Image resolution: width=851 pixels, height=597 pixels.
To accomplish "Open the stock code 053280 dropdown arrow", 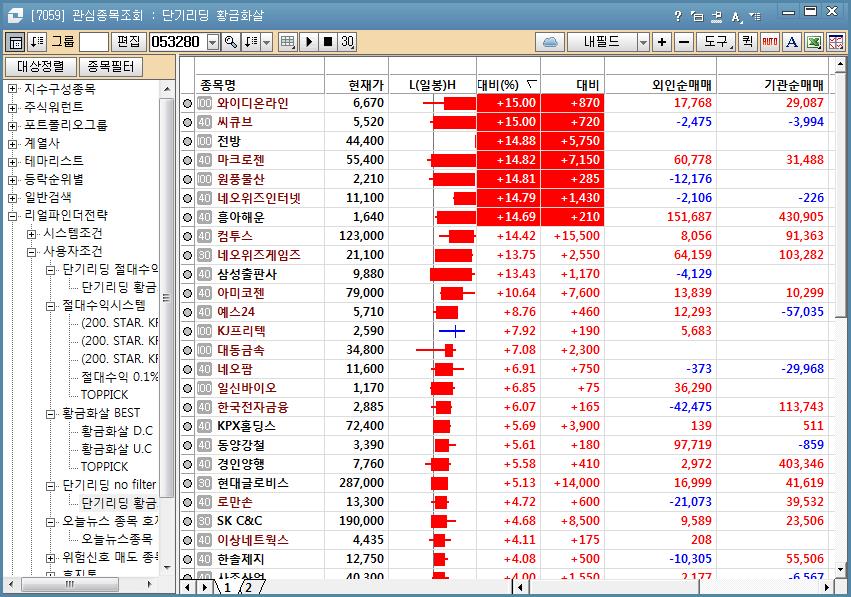I will pos(213,42).
